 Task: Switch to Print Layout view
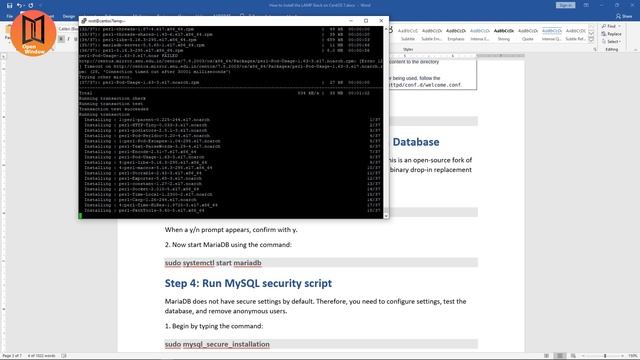(560, 356)
